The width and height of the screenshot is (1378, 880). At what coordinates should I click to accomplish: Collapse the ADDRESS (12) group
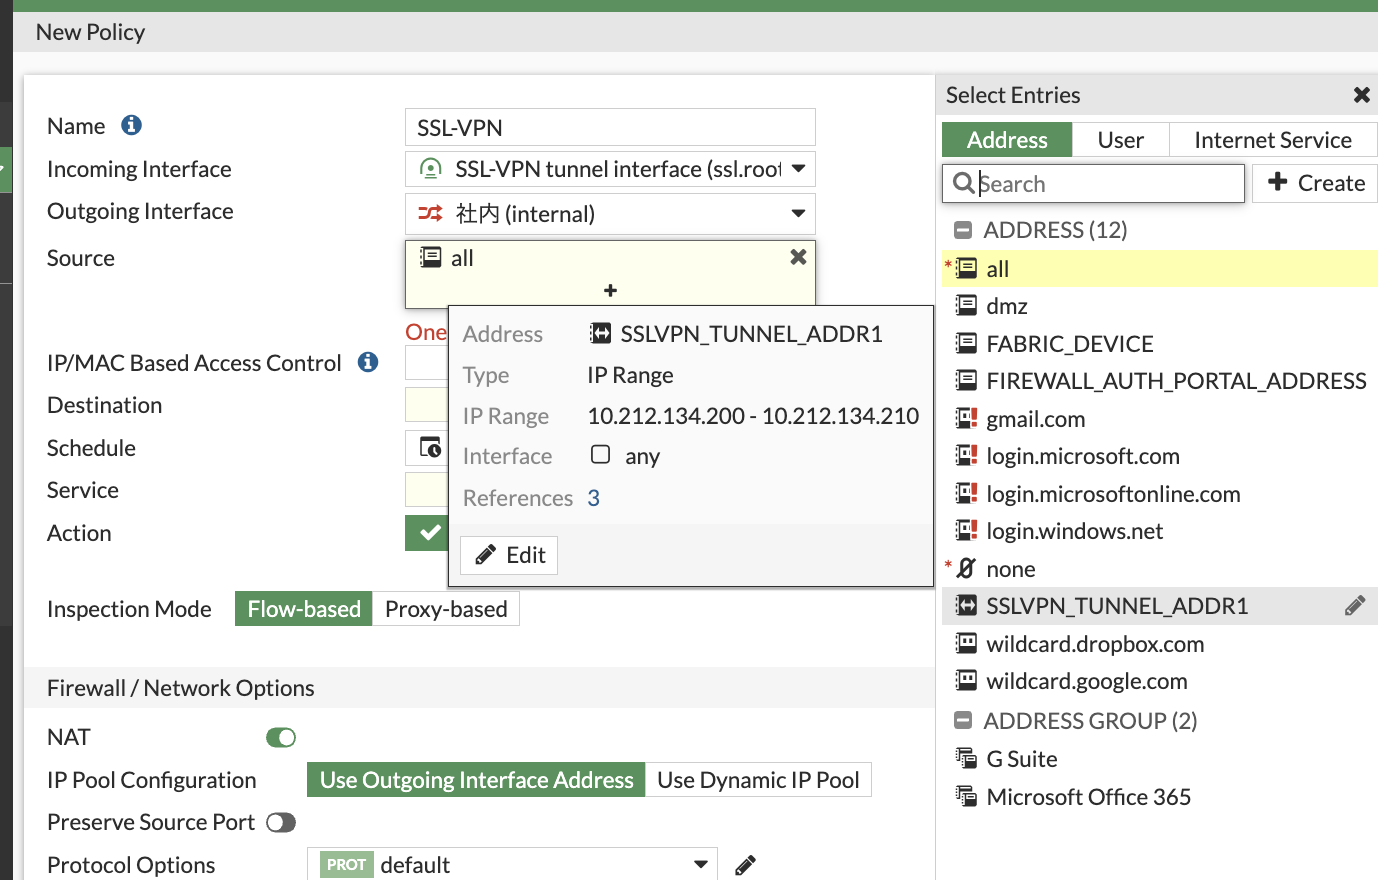click(x=963, y=230)
